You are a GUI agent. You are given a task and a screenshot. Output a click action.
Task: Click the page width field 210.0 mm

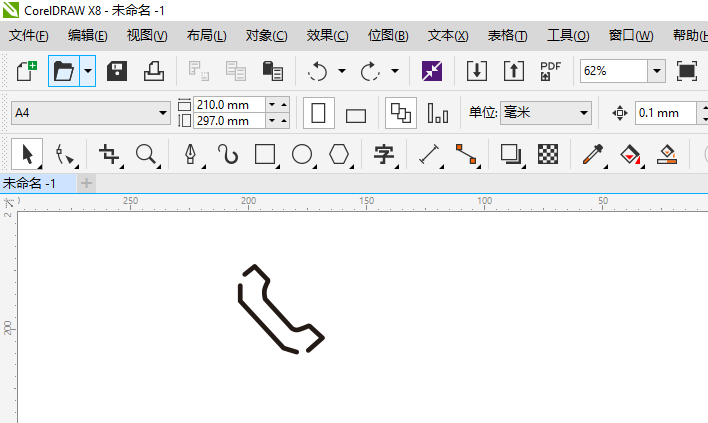click(229, 105)
